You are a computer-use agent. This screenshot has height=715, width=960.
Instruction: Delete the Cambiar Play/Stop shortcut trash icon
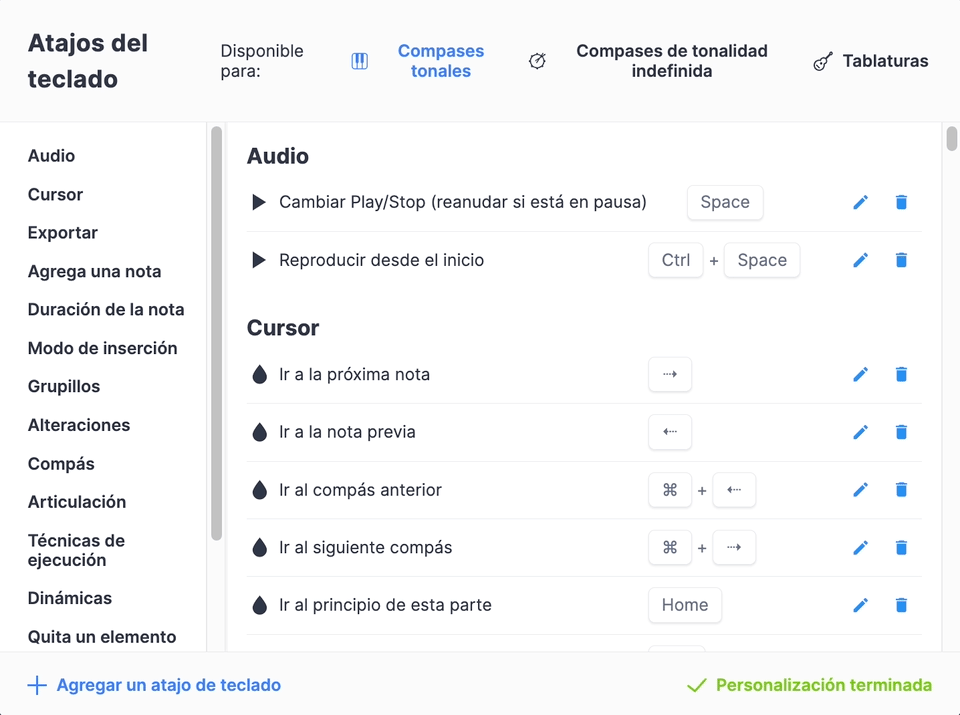pos(901,202)
